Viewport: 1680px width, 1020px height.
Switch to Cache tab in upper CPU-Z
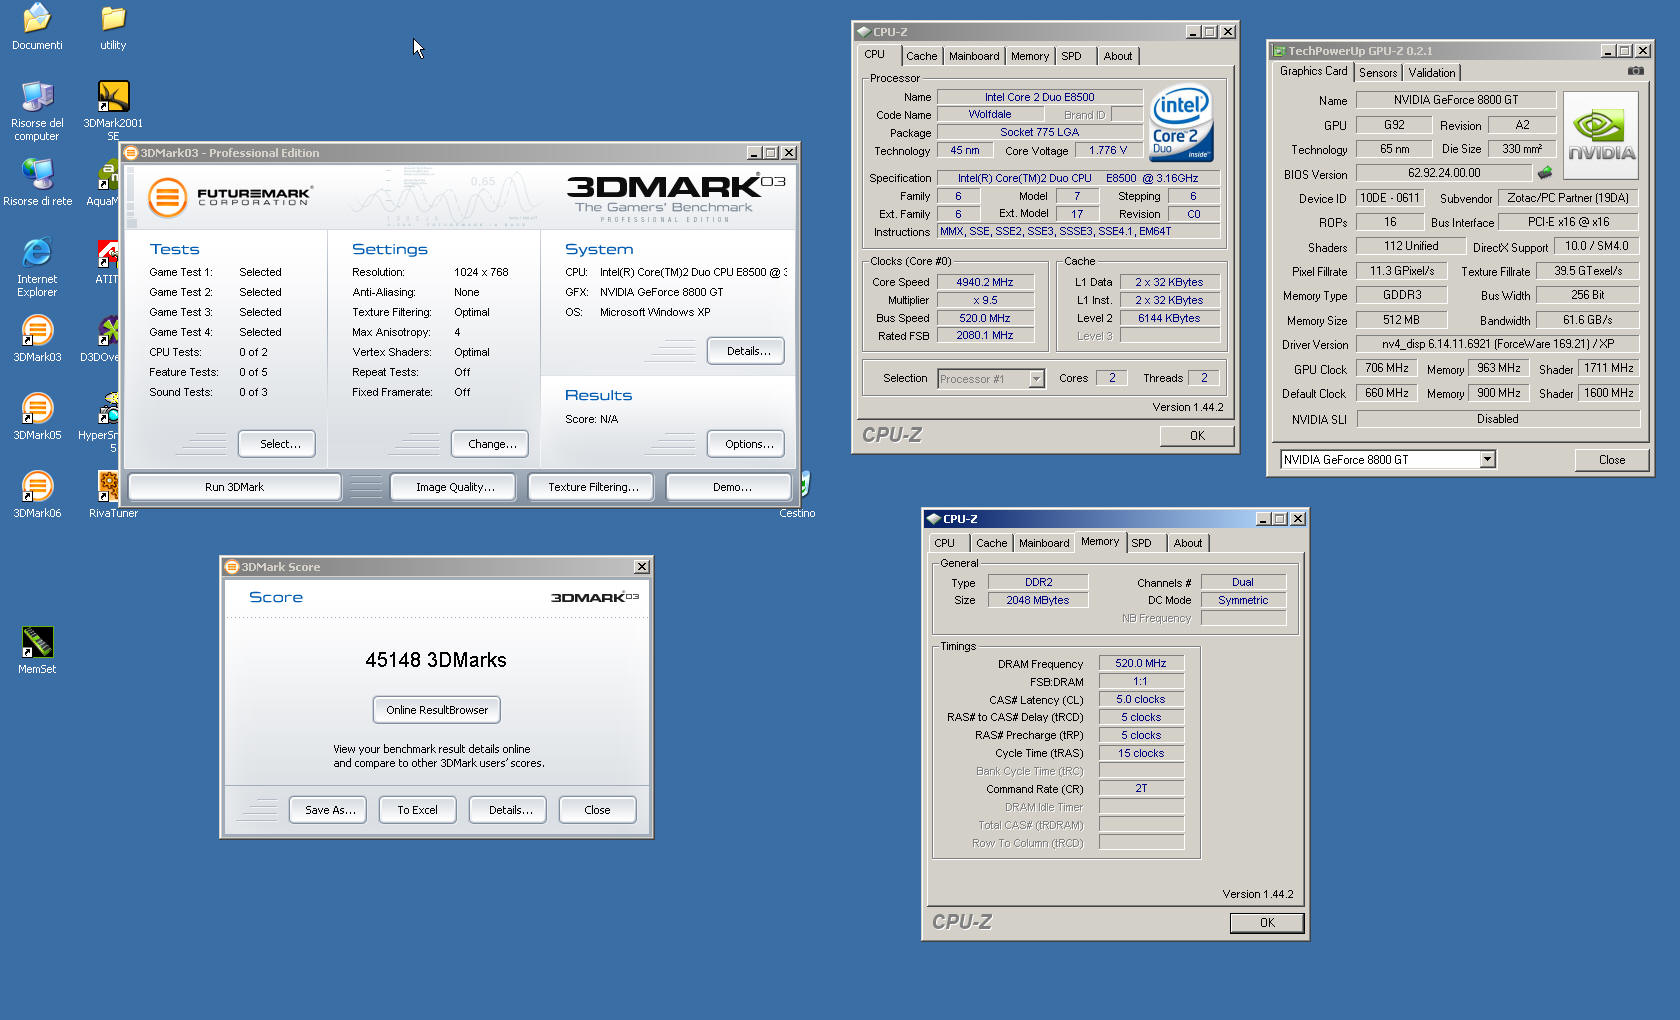coord(922,57)
